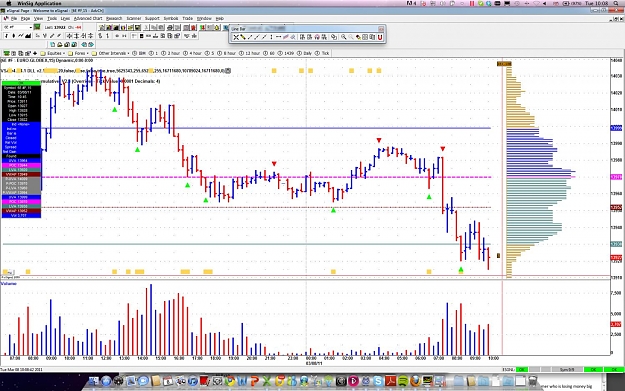Switch chart to Daily interval
625x391 pixels.
click(x=305, y=53)
